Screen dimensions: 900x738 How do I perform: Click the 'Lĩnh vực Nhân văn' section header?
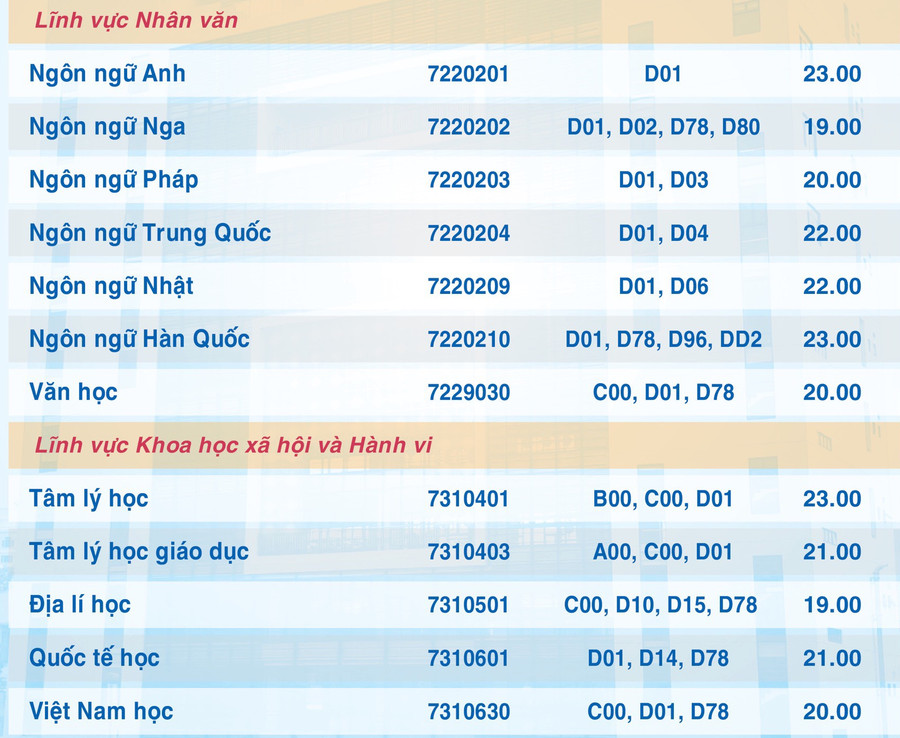tap(136, 21)
